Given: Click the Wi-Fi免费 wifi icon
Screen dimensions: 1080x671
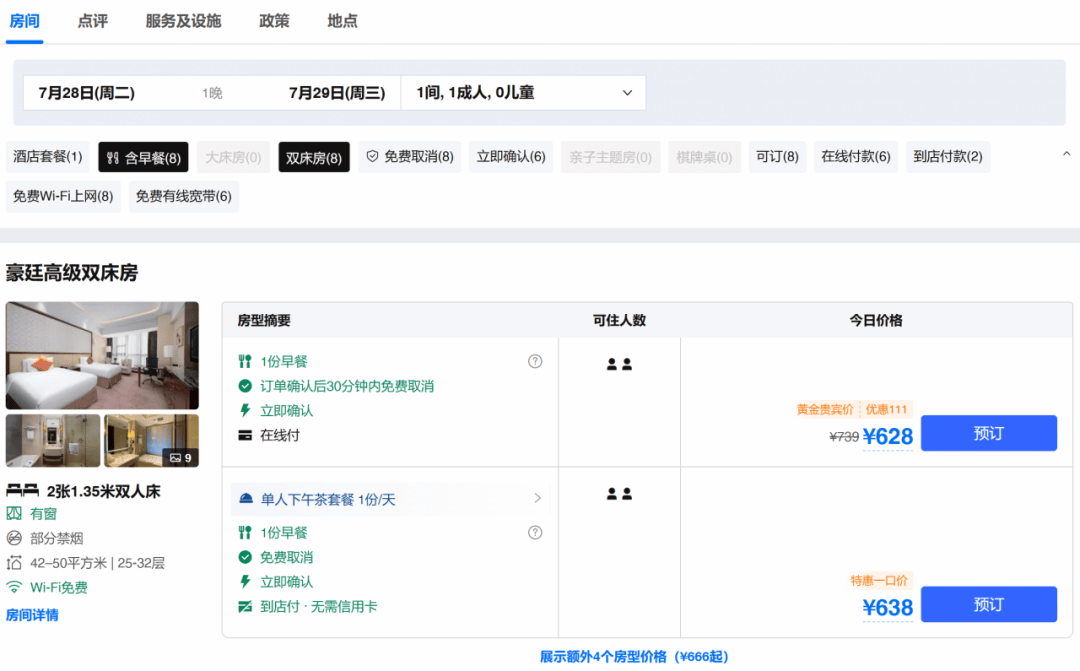Looking at the screenshot, I should click(x=14, y=587).
